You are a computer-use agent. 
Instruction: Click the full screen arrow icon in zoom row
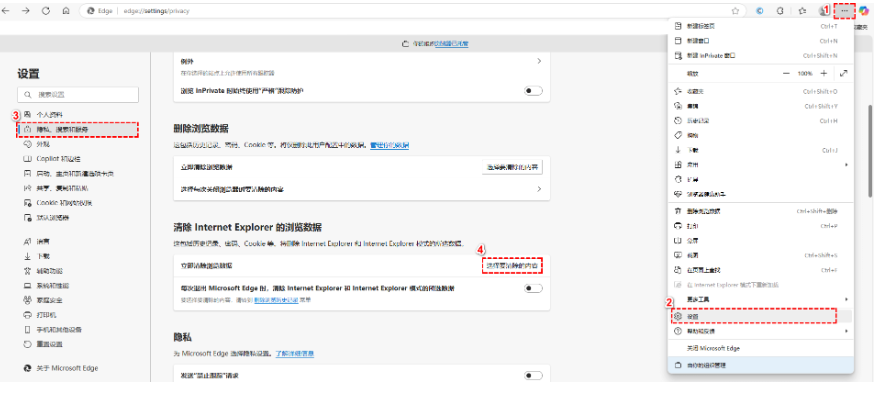843,73
